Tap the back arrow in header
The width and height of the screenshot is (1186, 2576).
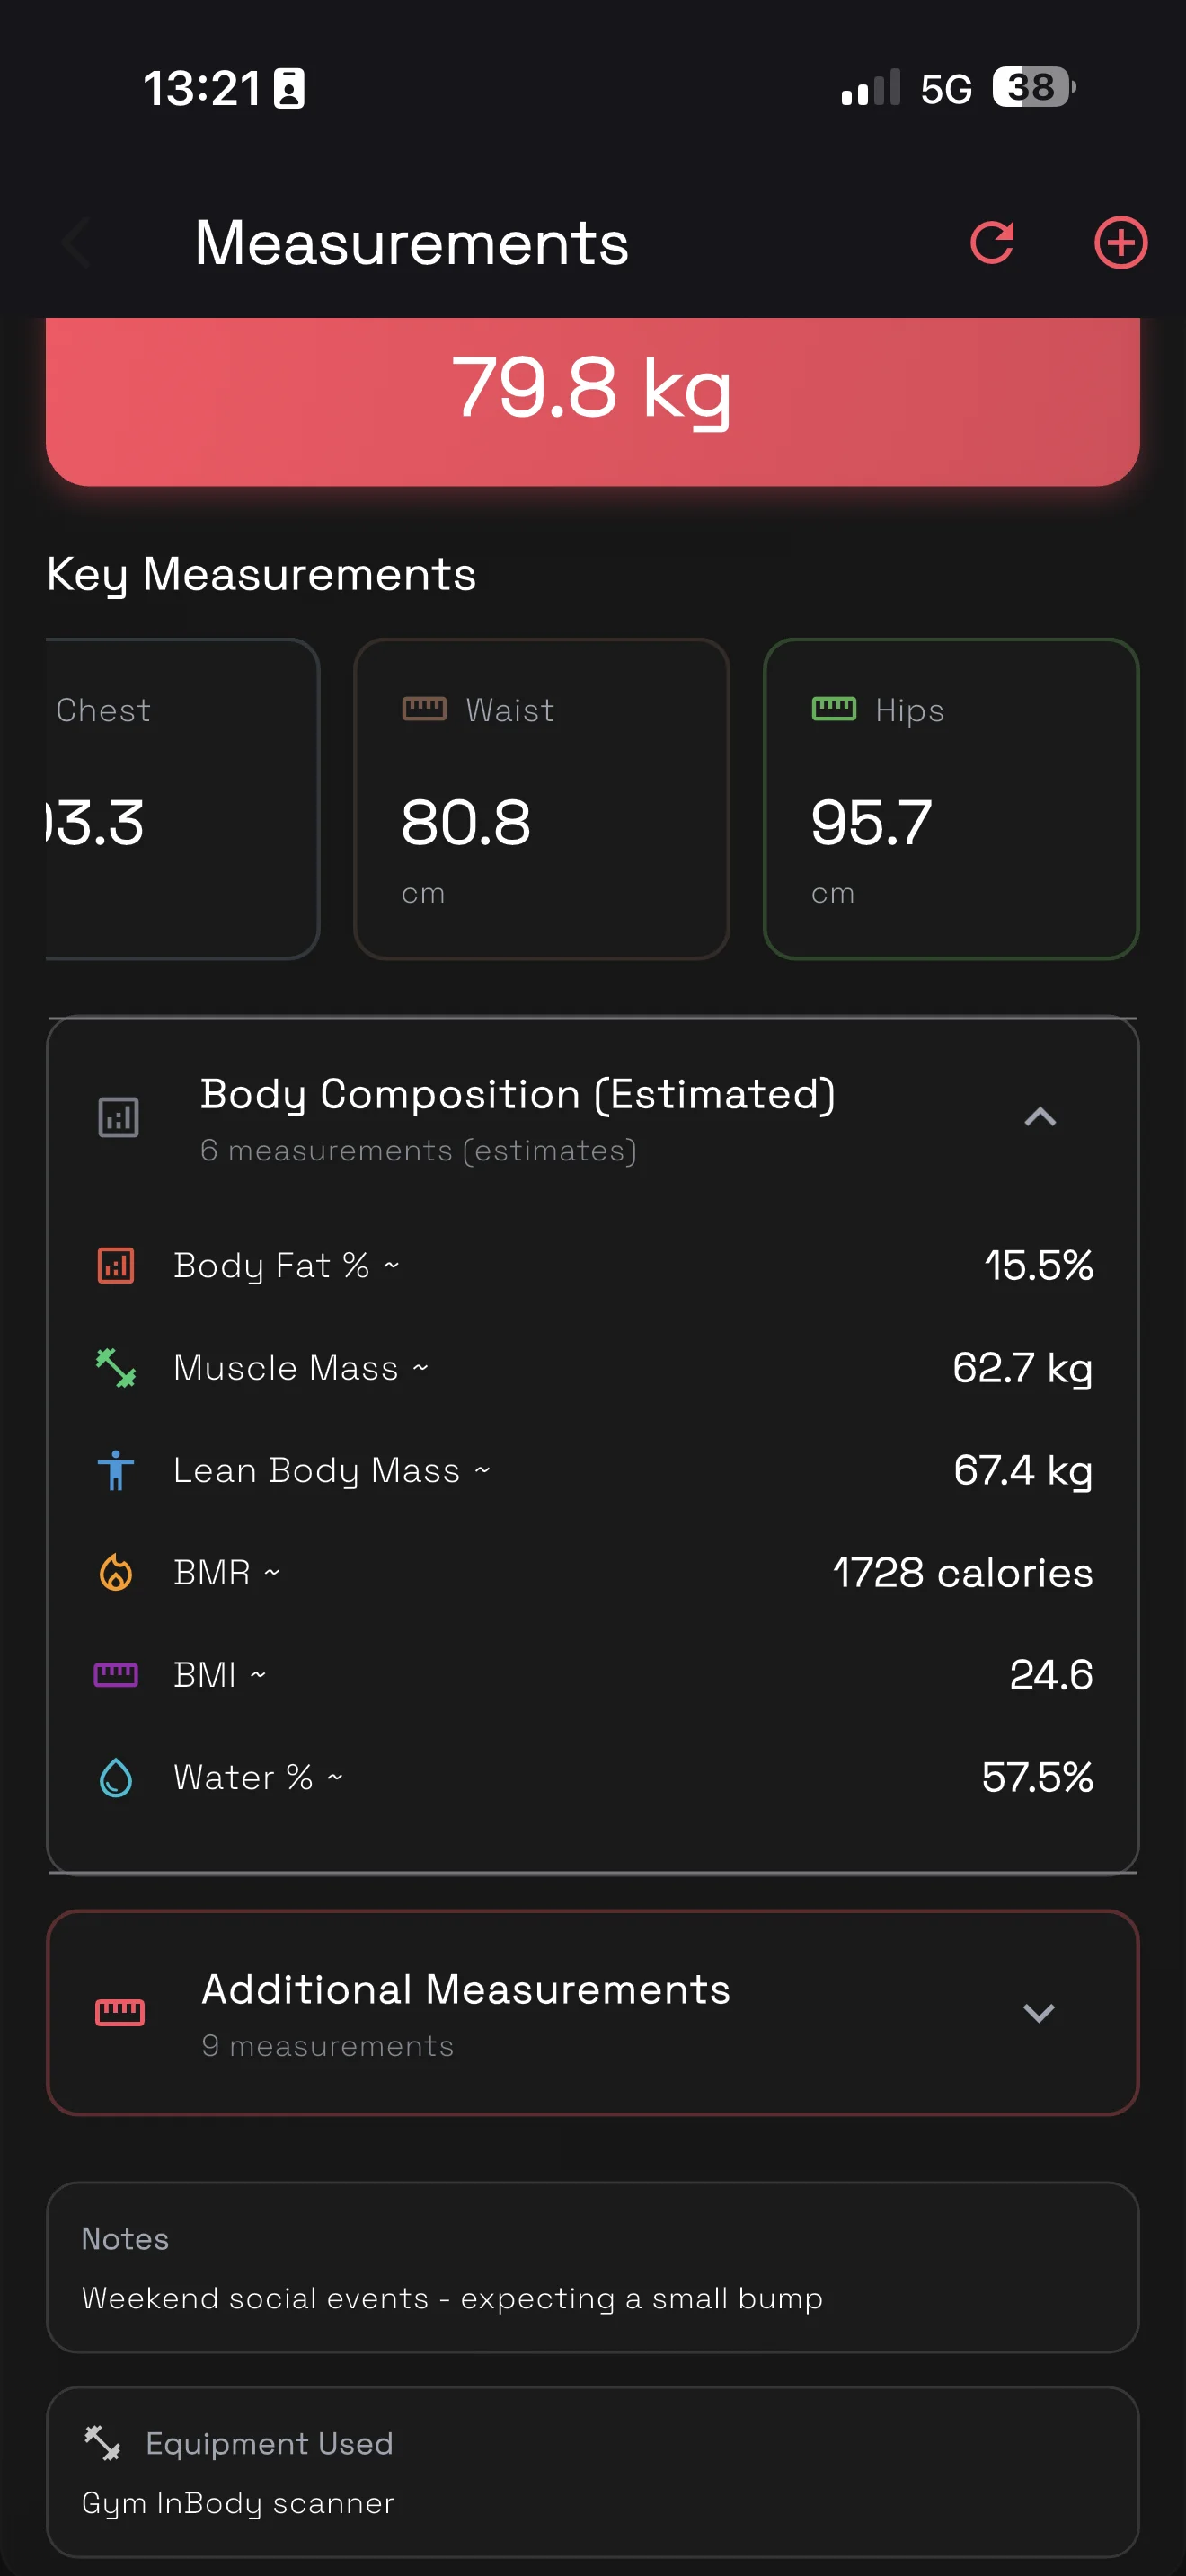point(76,243)
